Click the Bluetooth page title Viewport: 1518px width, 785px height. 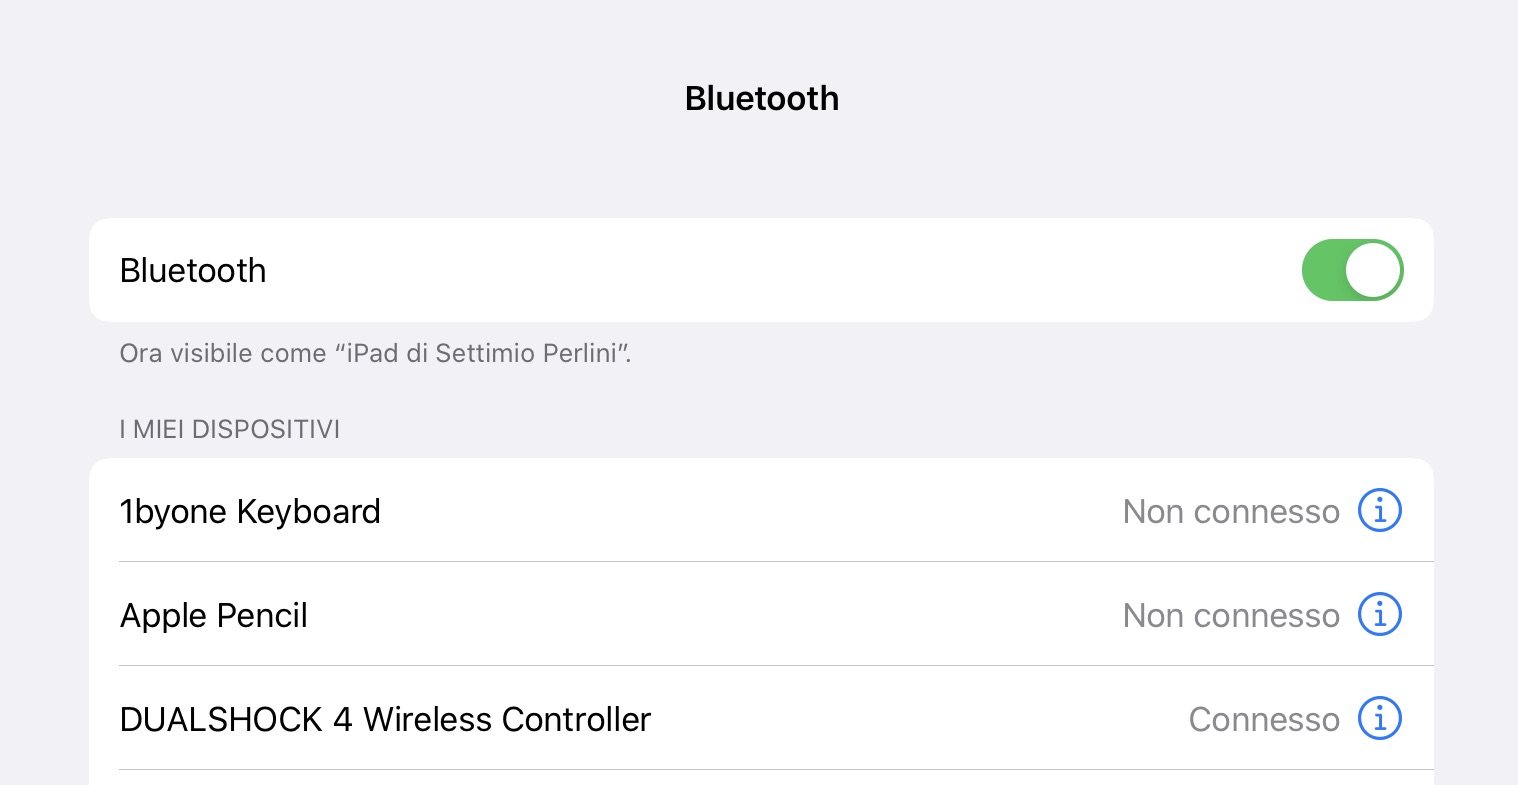tap(761, 99)
